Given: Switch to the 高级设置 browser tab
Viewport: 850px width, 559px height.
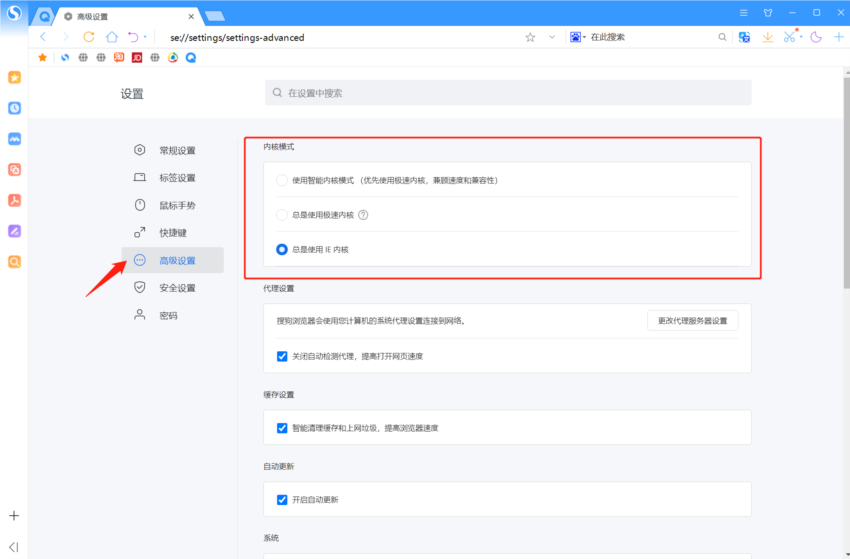Looking at the screenshot, I should click(x=127, y=17).
